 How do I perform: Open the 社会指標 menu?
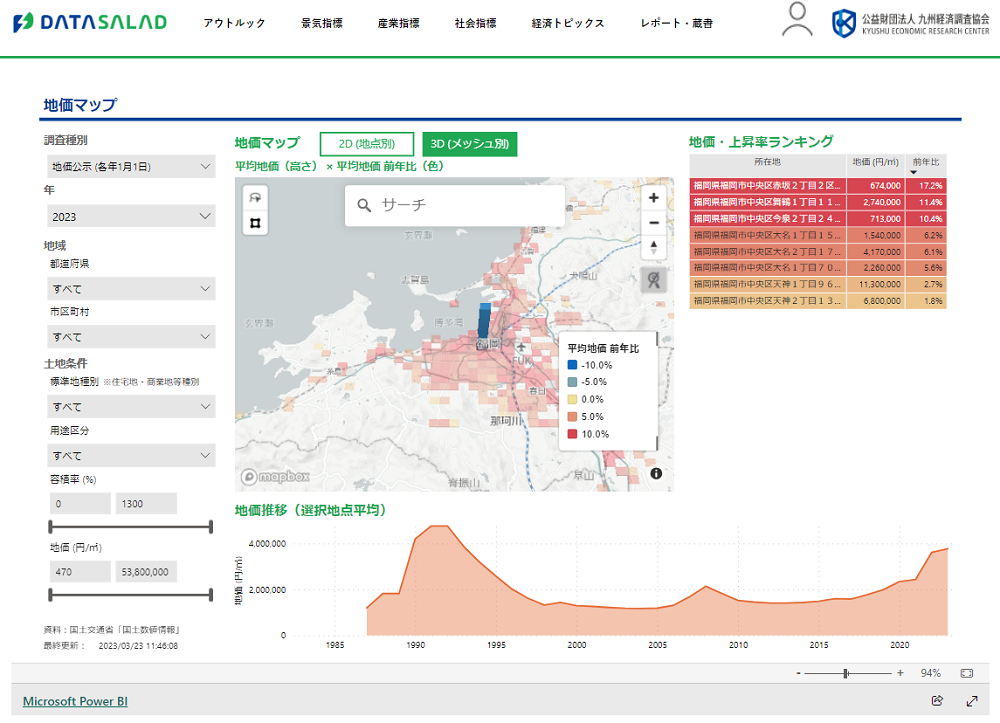[x=475, y=23]
